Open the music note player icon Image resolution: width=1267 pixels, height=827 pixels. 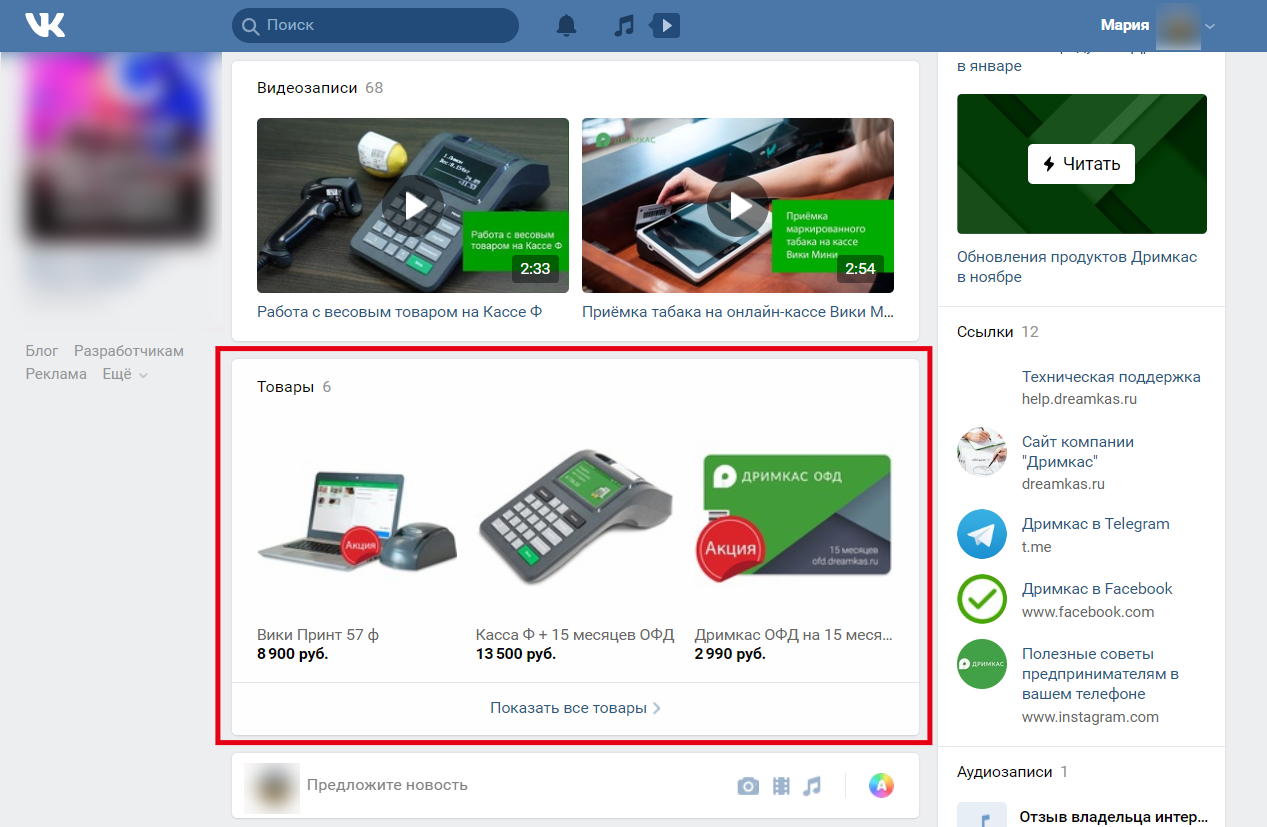tap(624, 25)
